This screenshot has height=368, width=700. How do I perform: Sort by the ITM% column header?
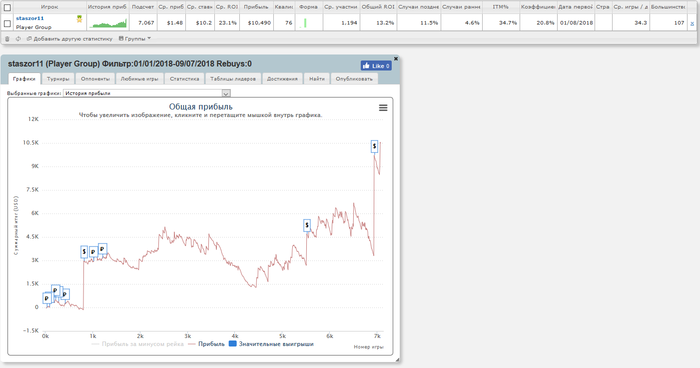pos(500,7)
